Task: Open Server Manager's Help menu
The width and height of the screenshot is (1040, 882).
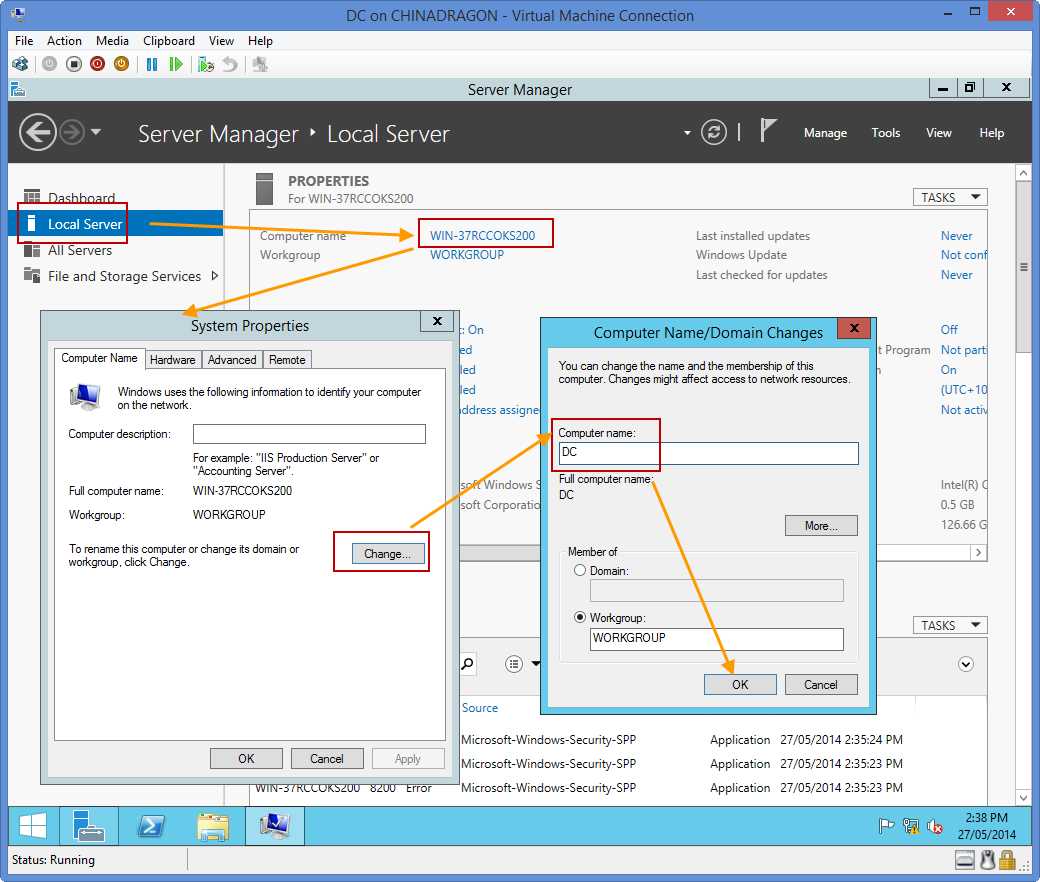Action: (992, 133)
